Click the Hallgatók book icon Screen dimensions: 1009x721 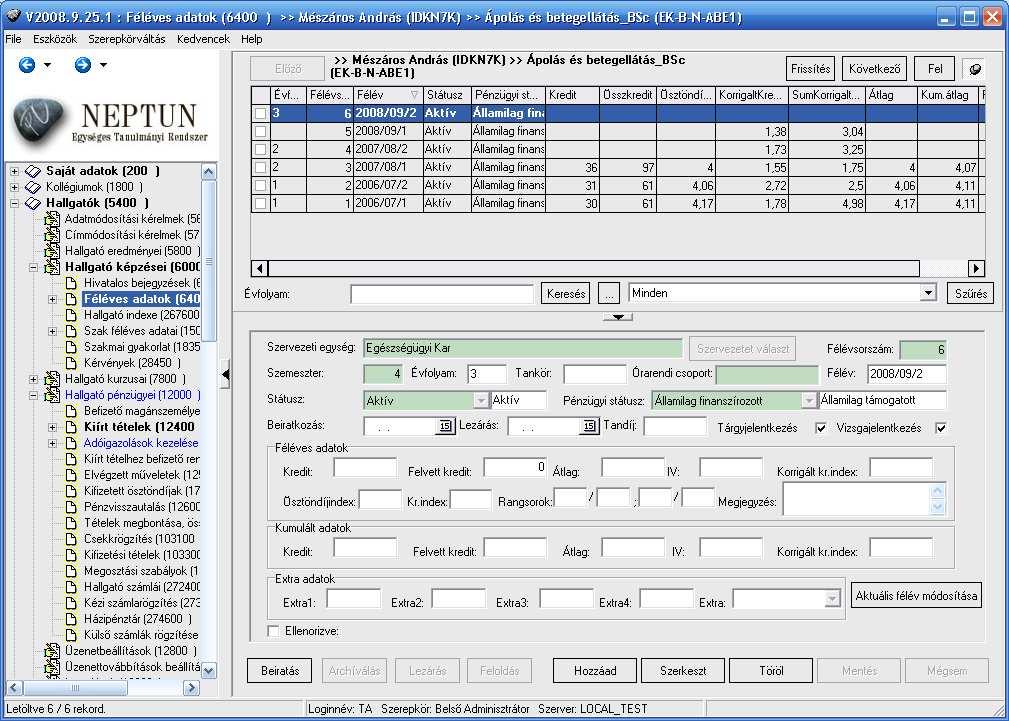tap(33, 203)
